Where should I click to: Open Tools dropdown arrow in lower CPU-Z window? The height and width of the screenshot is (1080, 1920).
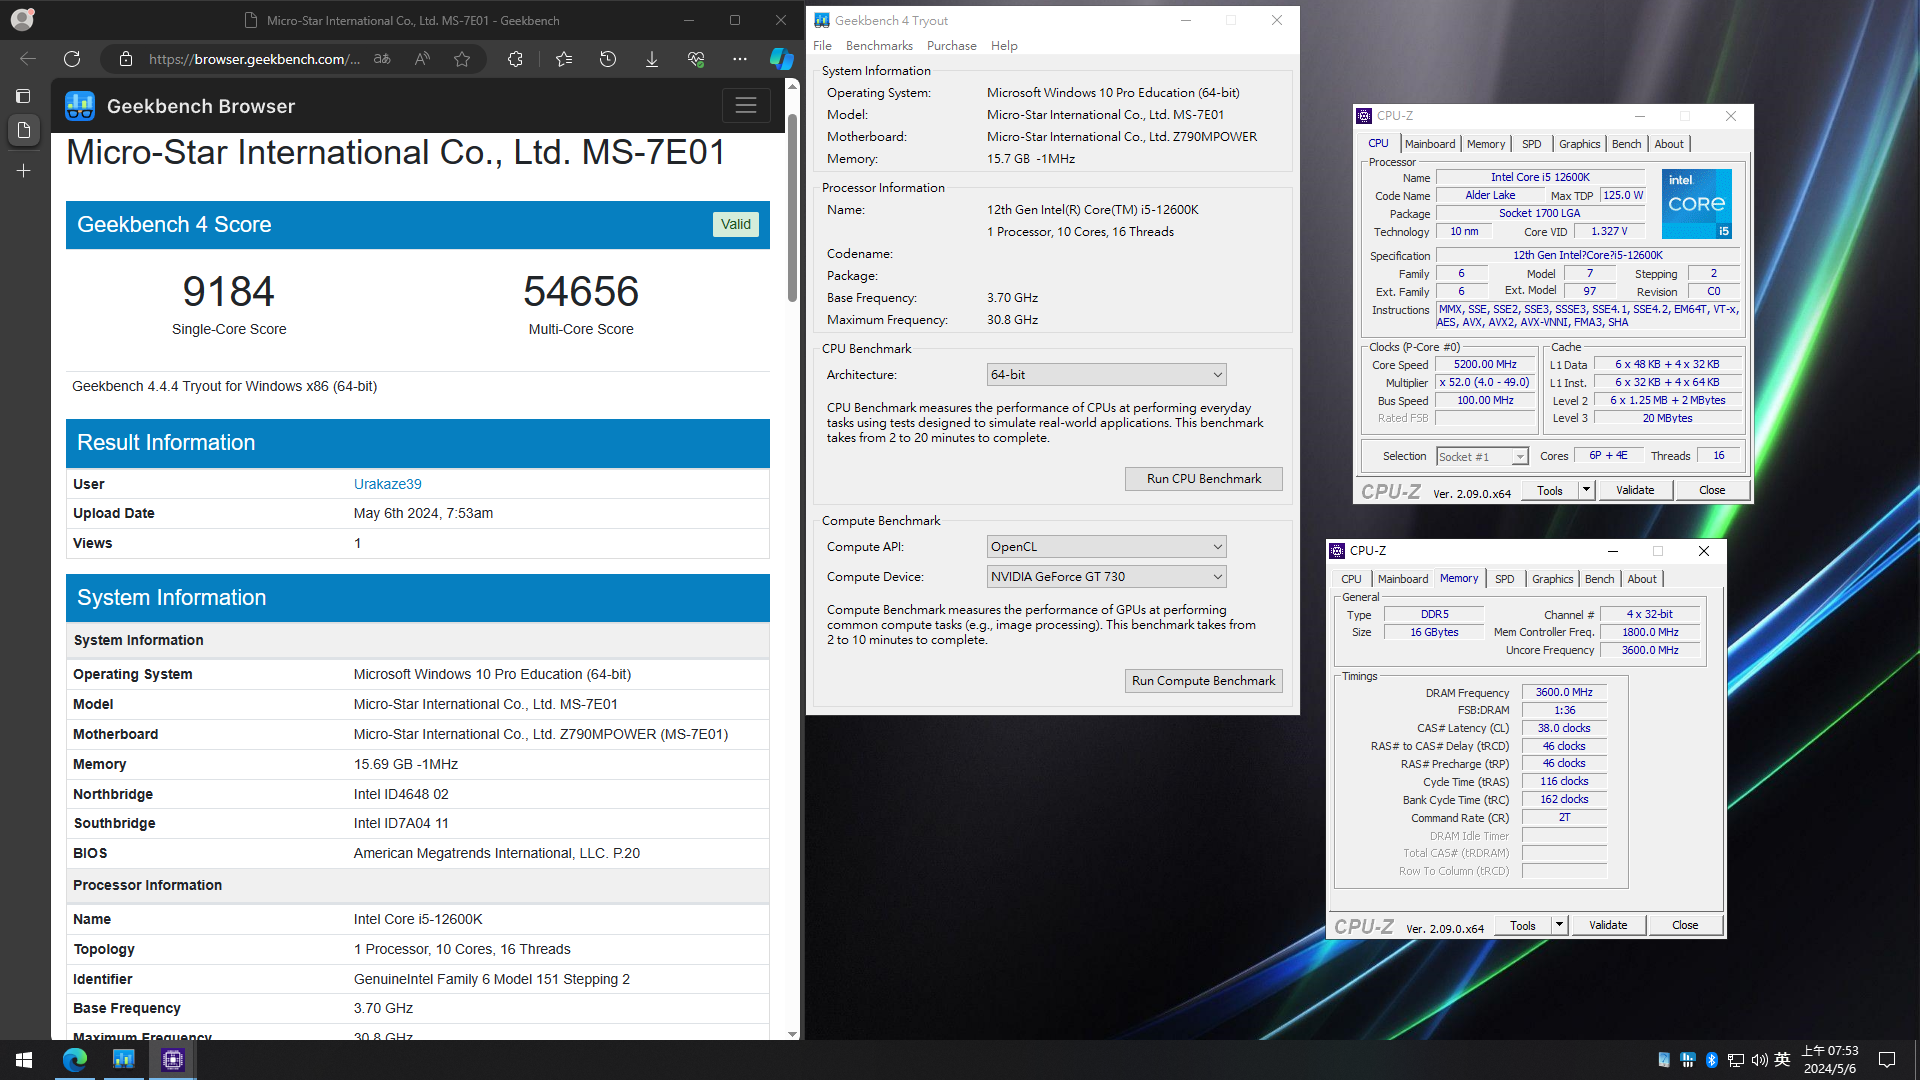(x=1559, y=925)
